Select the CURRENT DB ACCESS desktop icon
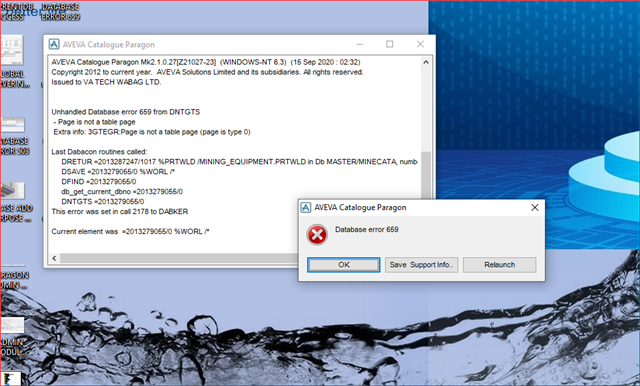This screenshot has width=640, height=386. coord(16,11)
